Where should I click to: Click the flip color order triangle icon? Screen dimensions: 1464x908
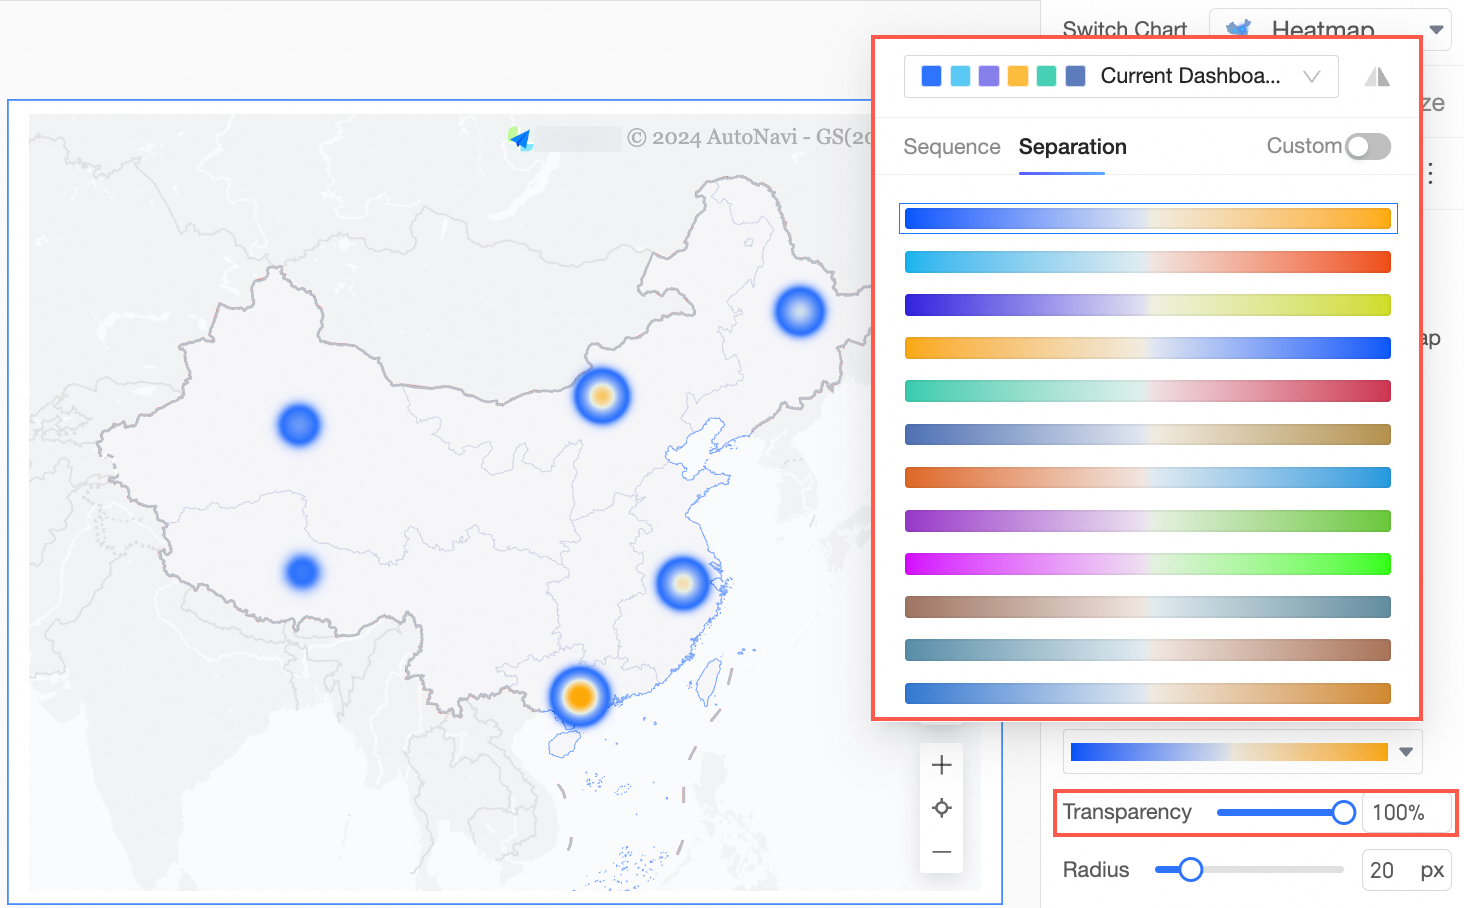1377,76
